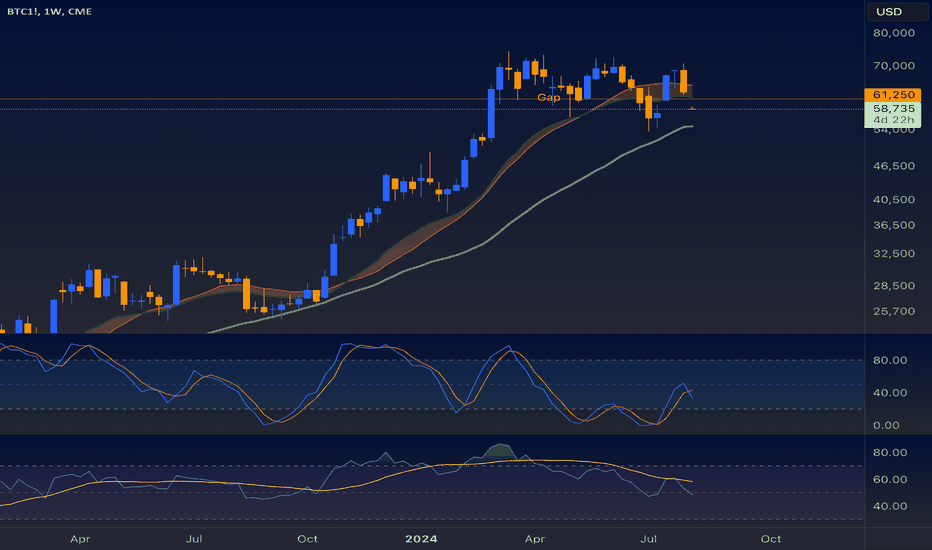Click the 4d 22h countdown label

point(893,120)
